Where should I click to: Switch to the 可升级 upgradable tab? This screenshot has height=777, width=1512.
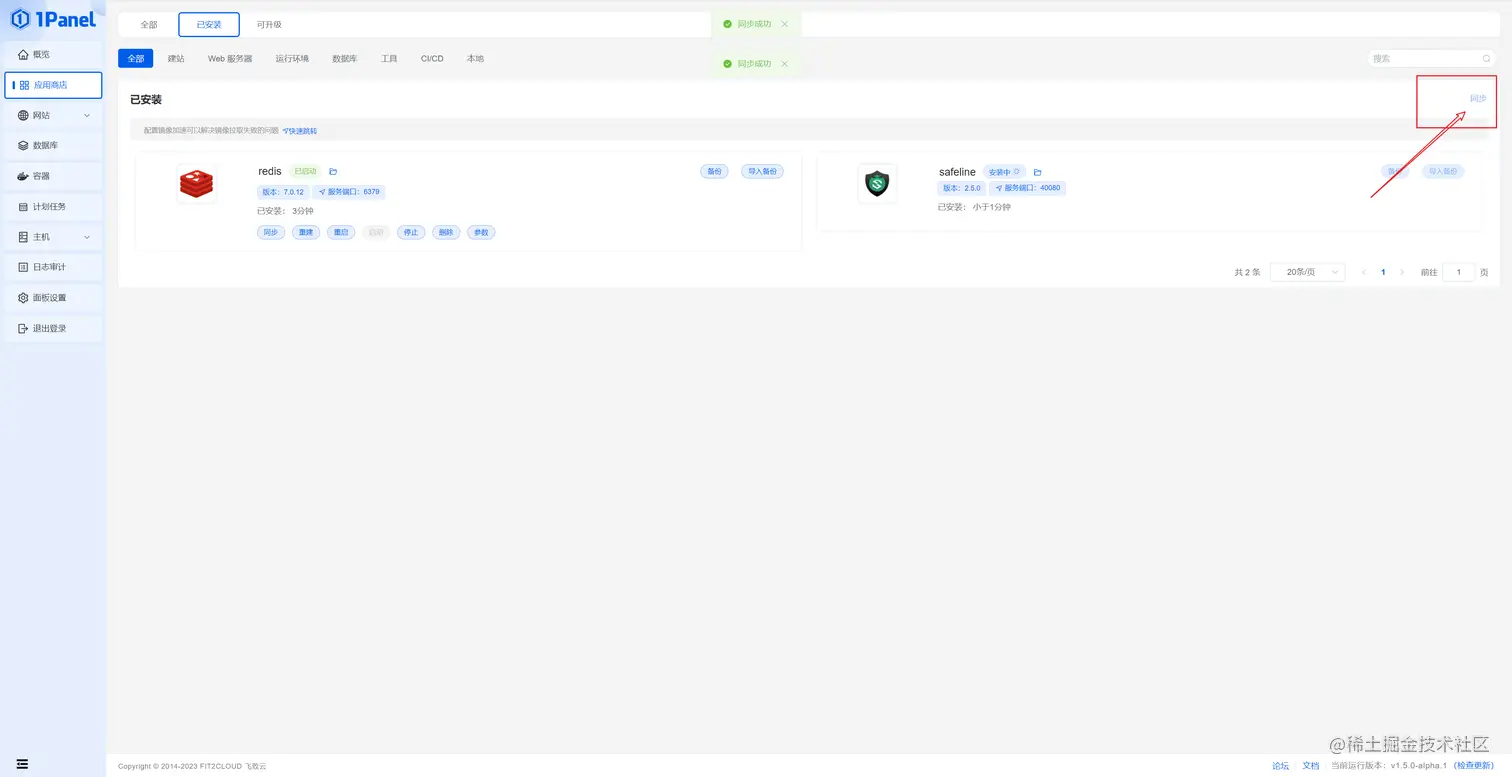(269, 25)
